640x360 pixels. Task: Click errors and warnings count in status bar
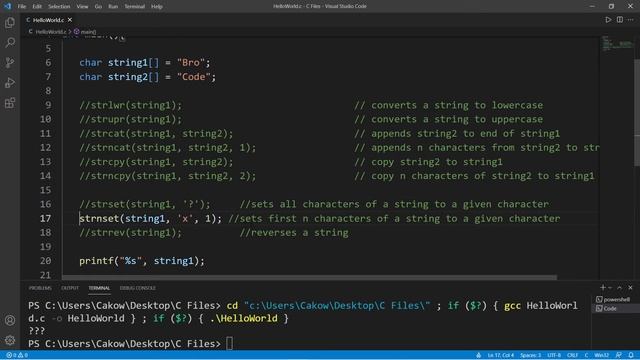pyautogui.click(x=17, y=355)
